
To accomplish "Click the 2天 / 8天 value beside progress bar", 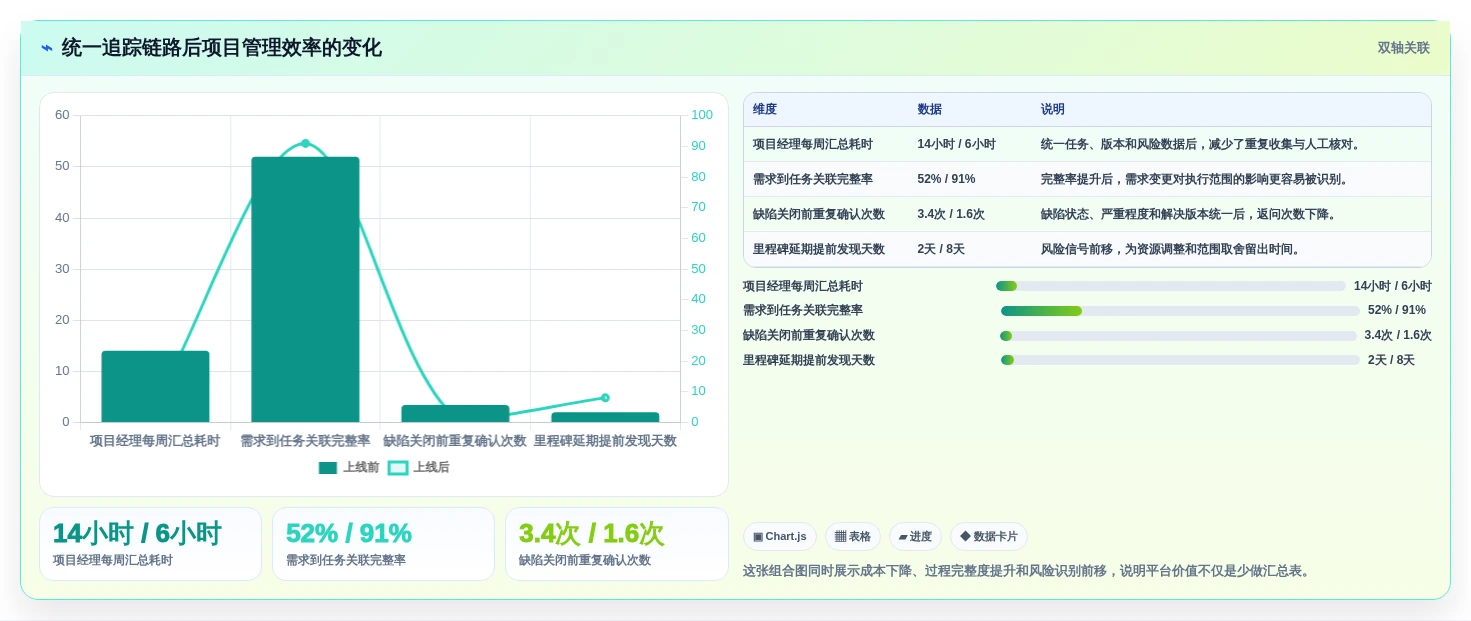I will click(1391, 360).
